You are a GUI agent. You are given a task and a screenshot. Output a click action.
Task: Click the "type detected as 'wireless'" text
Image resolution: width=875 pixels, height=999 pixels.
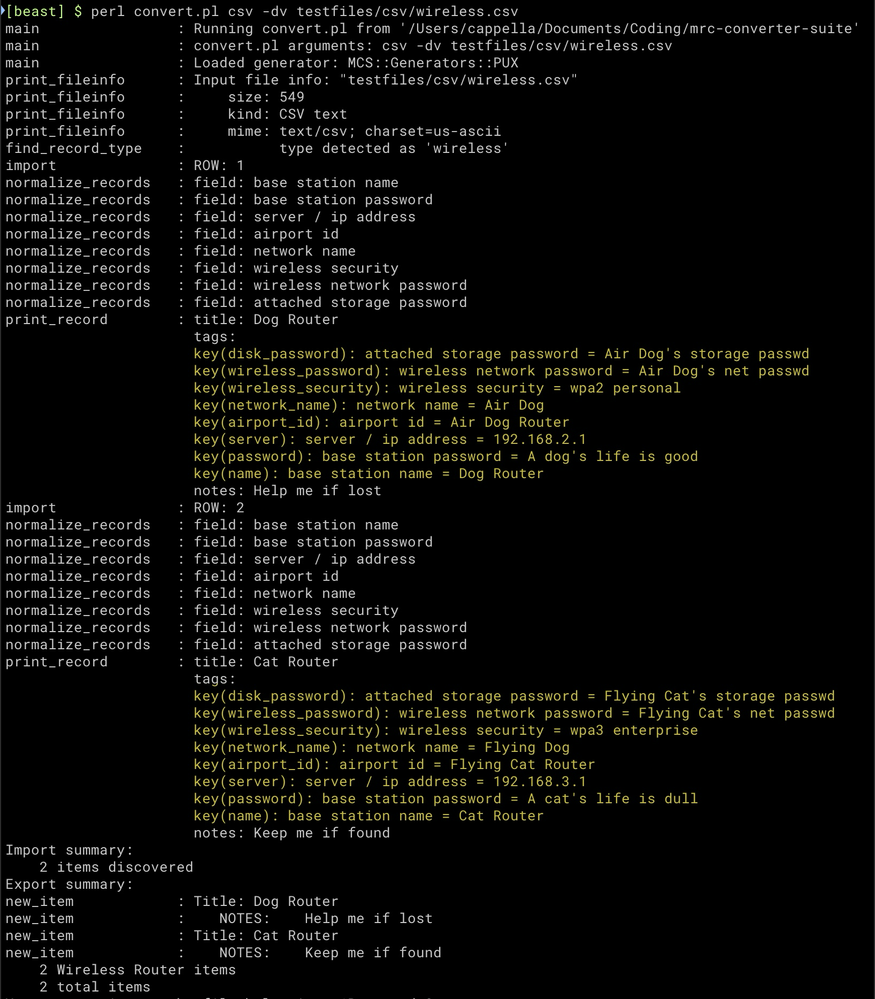(394, 148)
